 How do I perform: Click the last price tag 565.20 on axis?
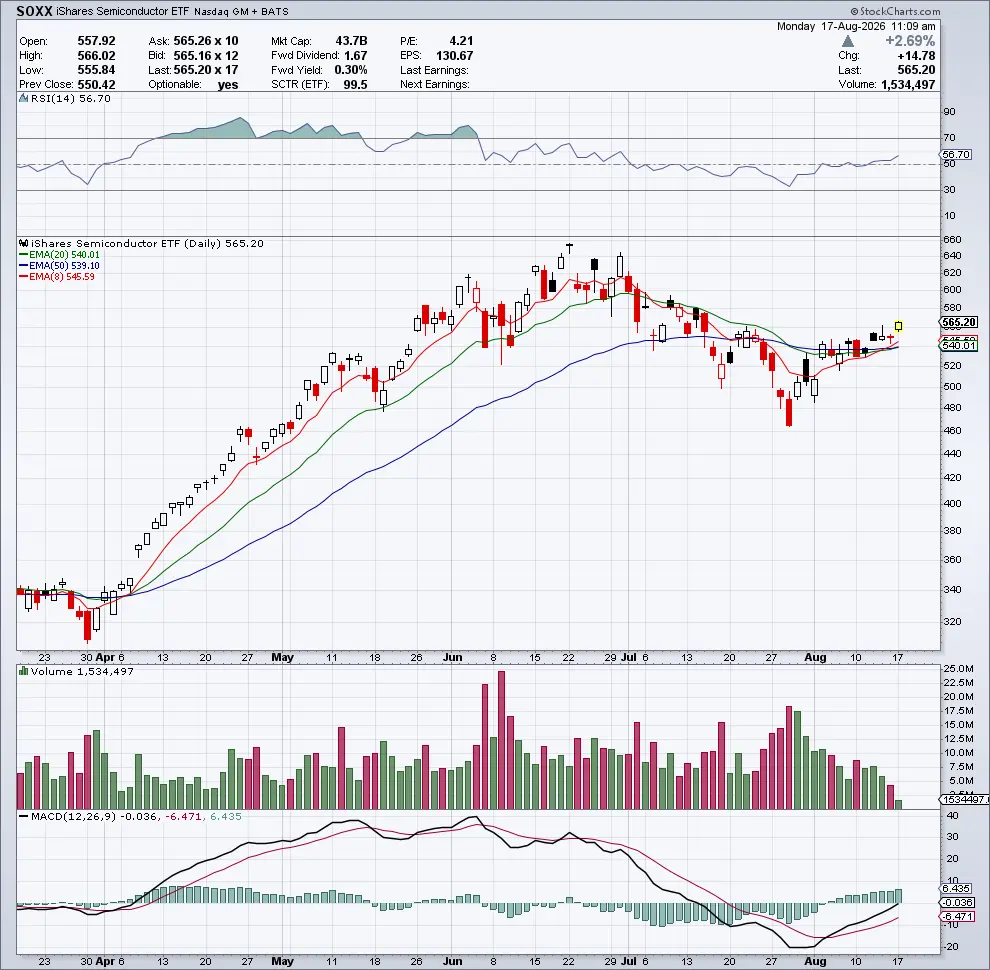tap(959, 322)
